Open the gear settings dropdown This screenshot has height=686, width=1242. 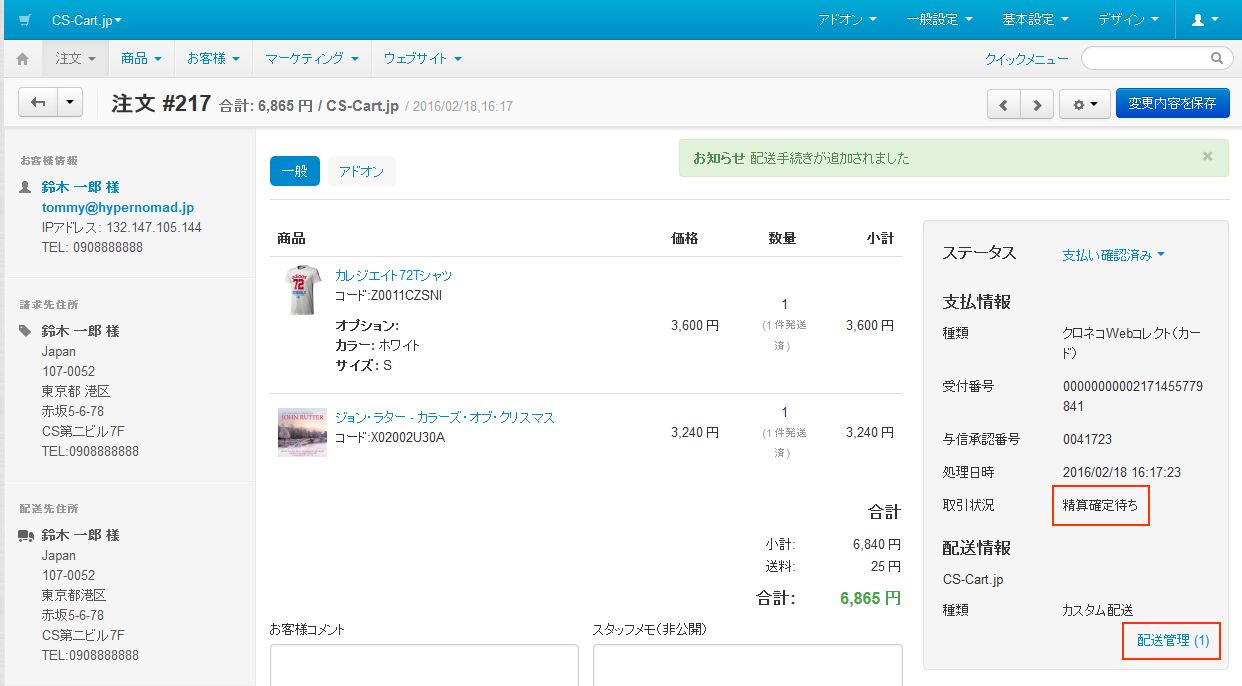pyautogui.click(x=1084, y=103)
